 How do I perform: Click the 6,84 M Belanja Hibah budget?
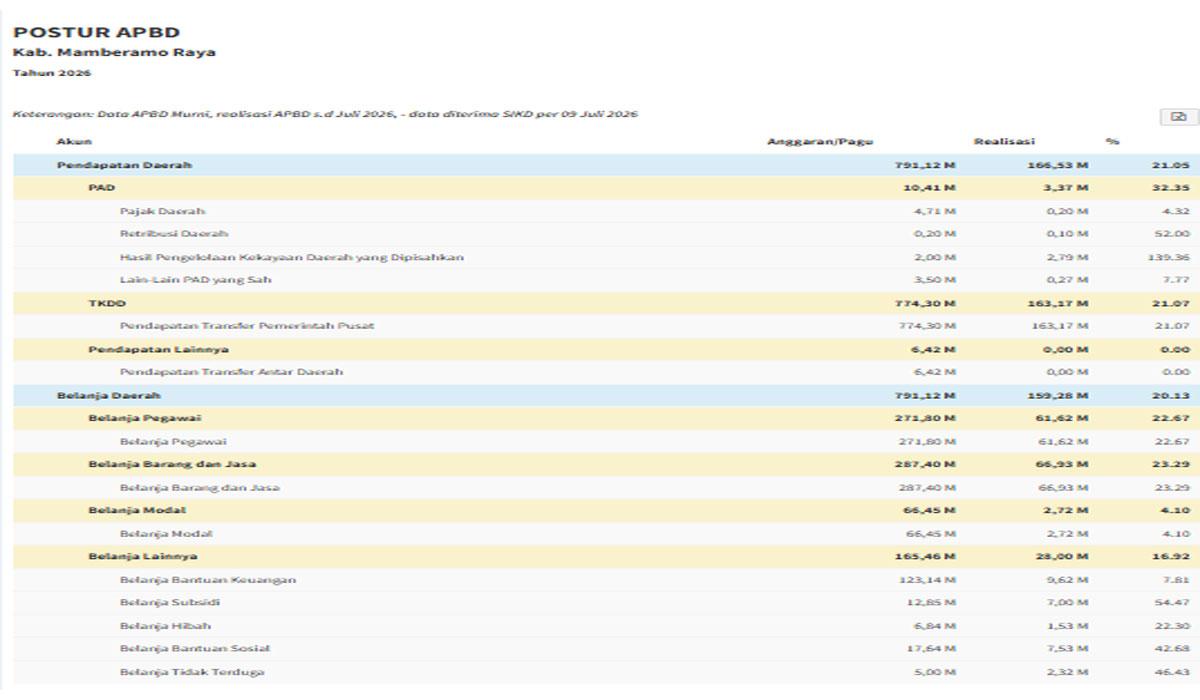[x=933, y=625]
